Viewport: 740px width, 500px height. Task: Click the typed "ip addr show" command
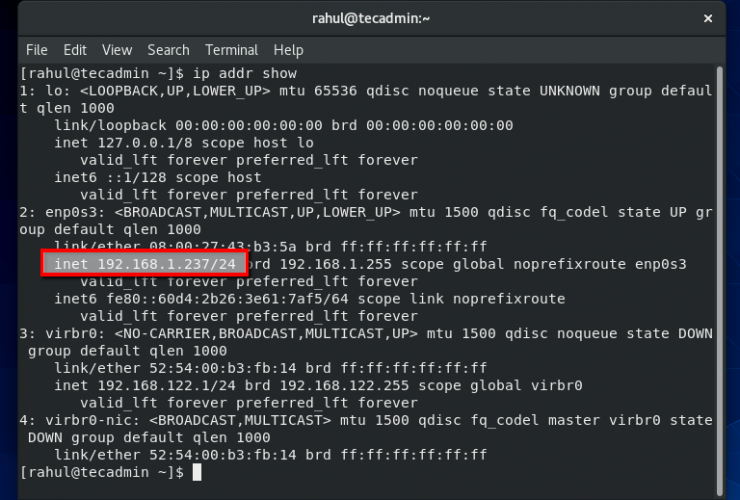243,74
